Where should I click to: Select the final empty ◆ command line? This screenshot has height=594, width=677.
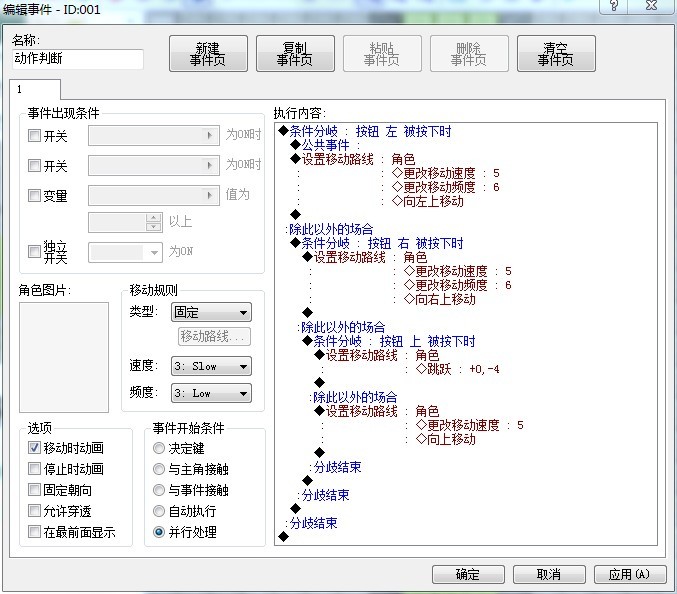click(x=284, y=537)
